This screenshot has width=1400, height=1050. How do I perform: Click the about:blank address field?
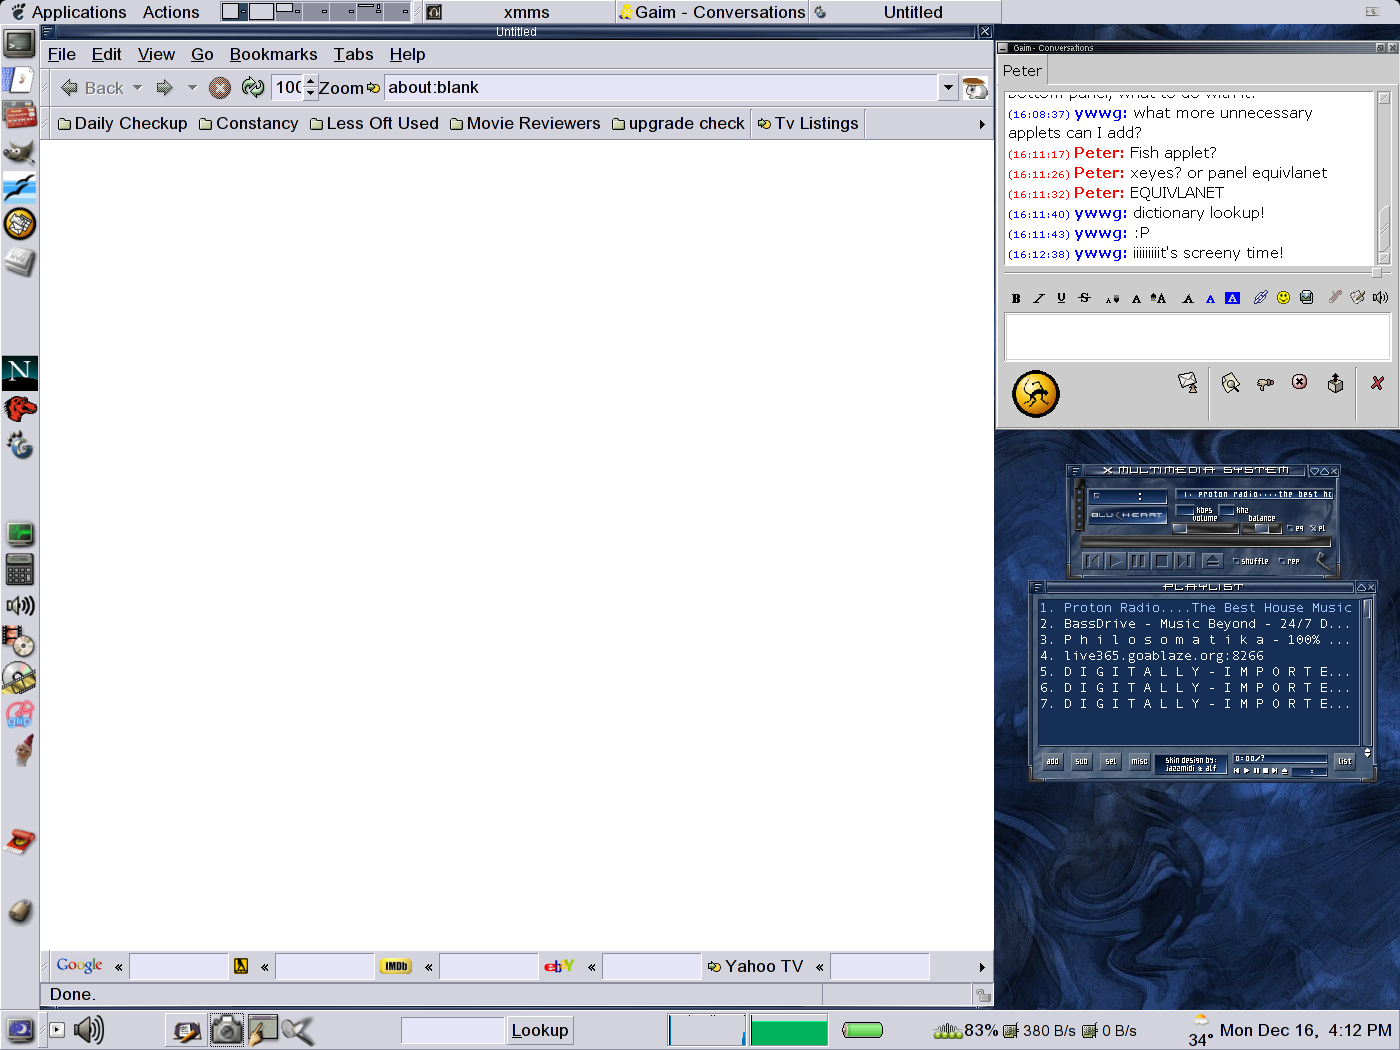[661, 88]
